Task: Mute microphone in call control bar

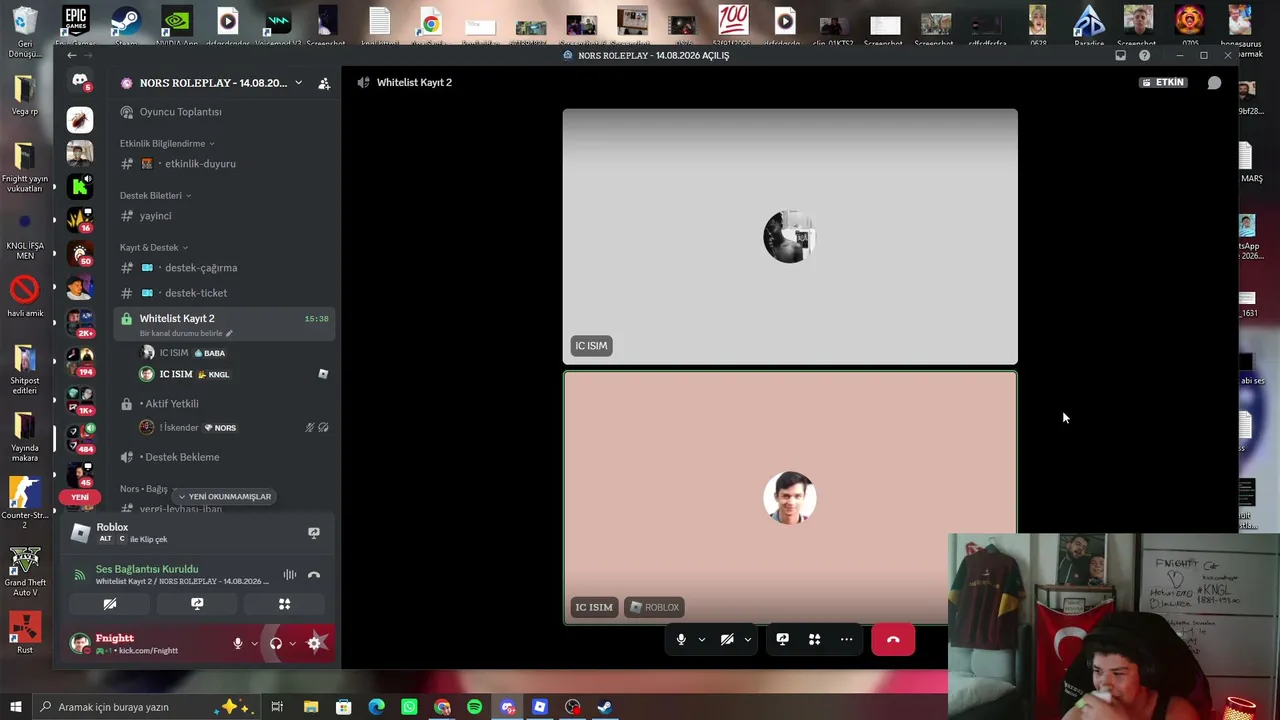Action: 681,639
